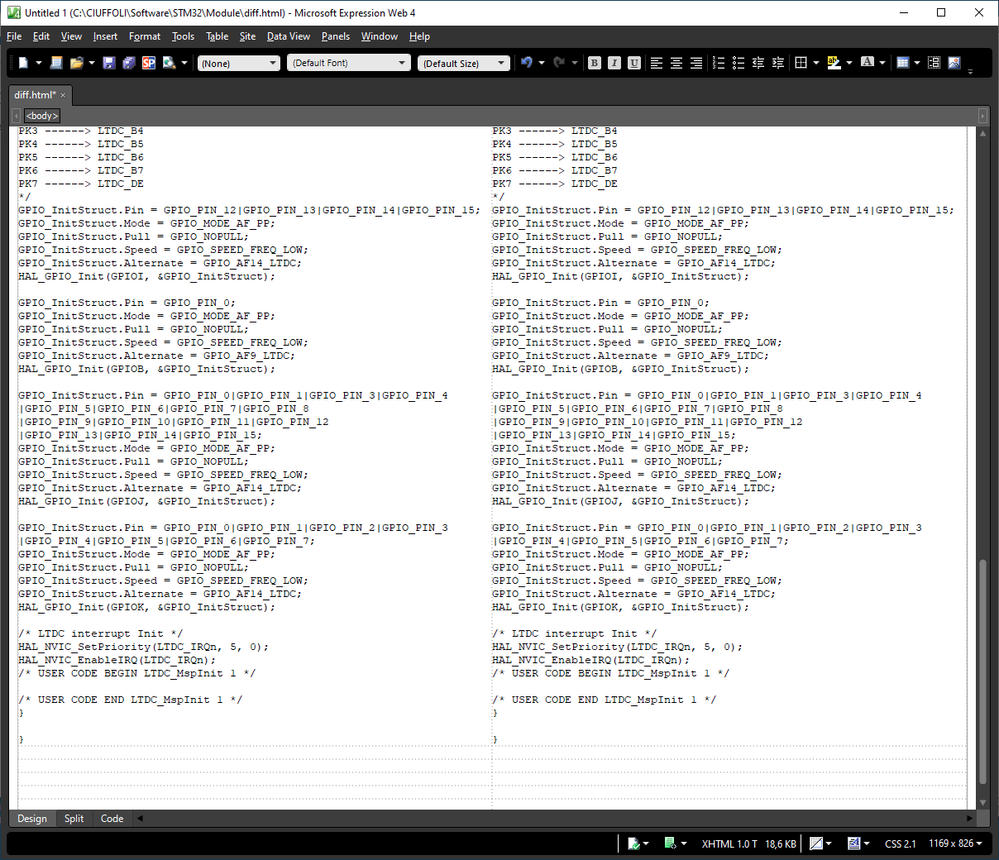Click the visual aids status bar icon
The height and width of the screenshot is (860, 999).
point(816,843)
